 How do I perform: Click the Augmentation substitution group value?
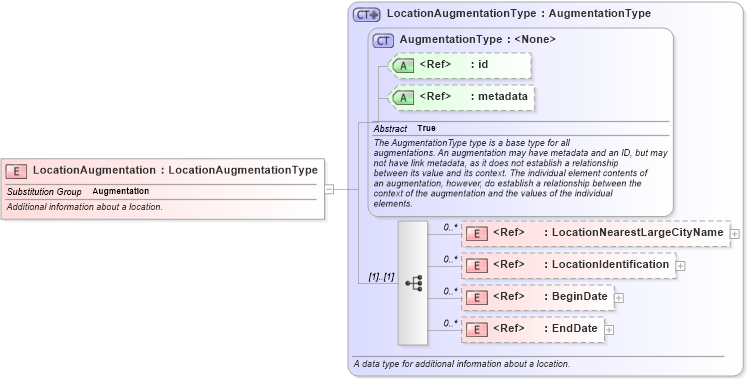[121, 191]
